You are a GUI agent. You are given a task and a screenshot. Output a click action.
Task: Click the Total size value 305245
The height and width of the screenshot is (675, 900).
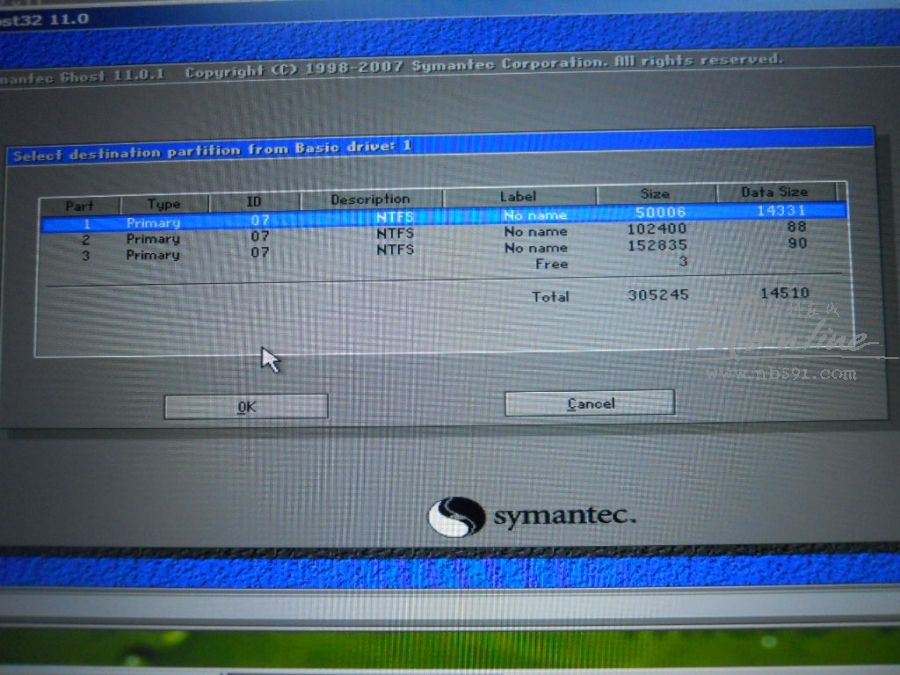click(x=657, y=295)
